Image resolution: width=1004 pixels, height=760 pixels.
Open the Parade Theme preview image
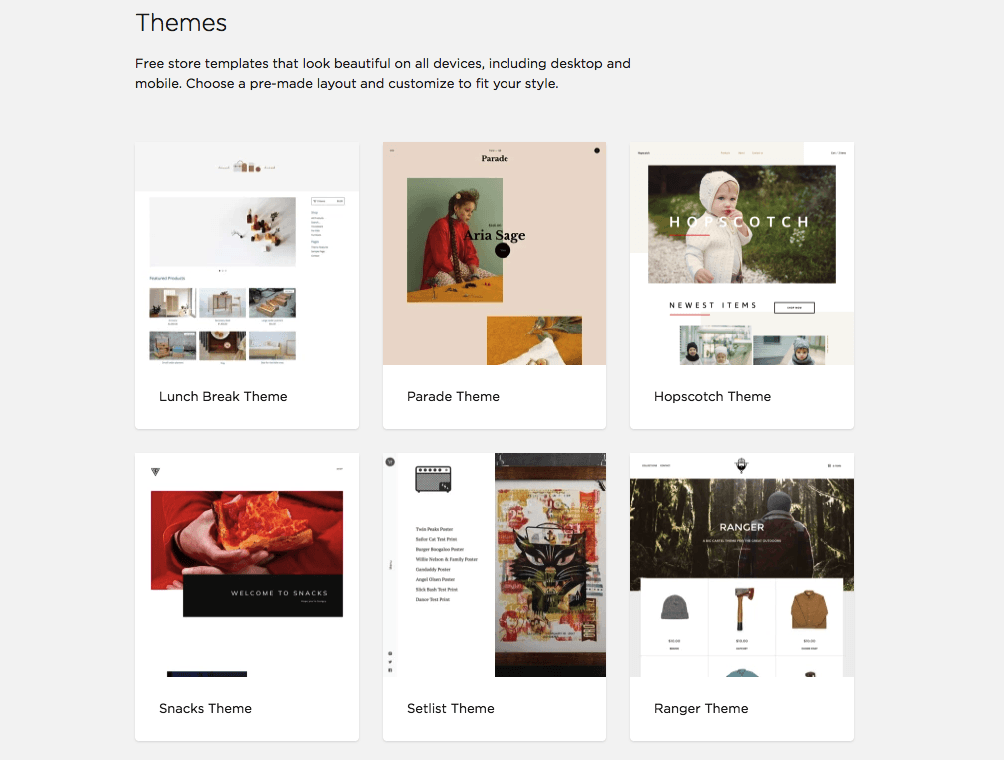click(x=494, y=254)
